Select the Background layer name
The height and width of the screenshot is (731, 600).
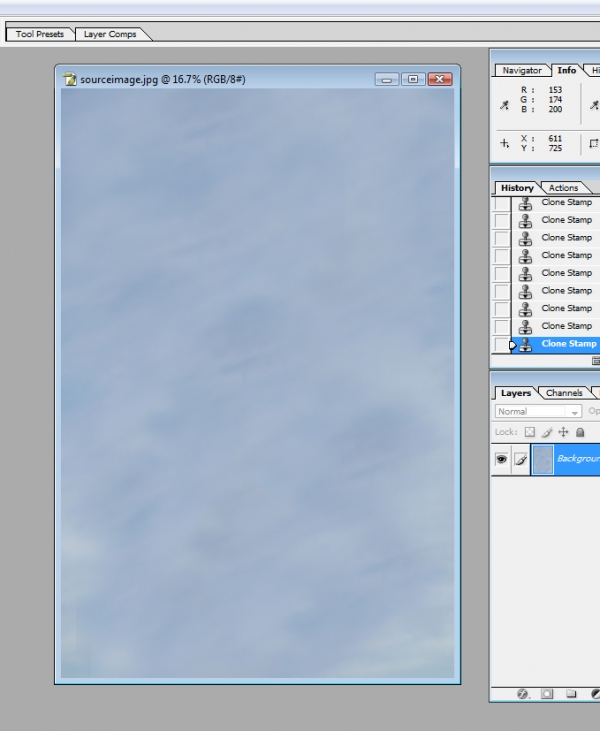[578, 459]
